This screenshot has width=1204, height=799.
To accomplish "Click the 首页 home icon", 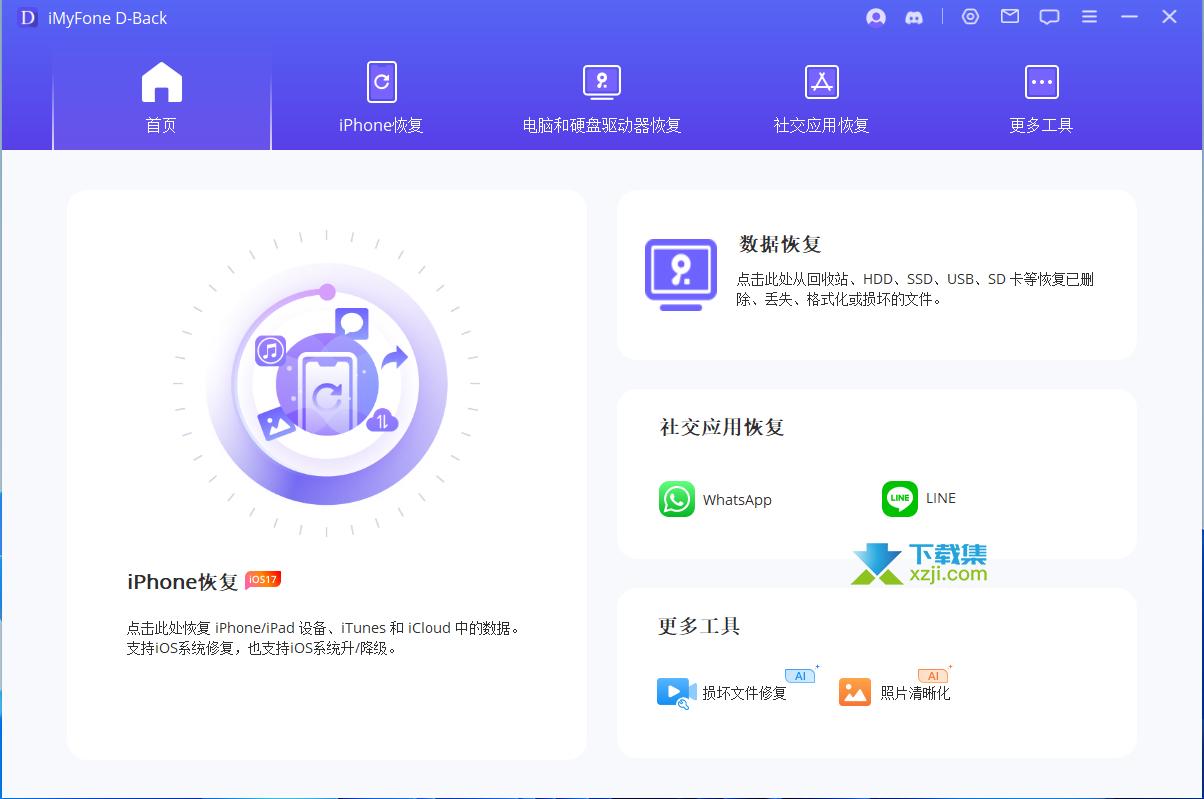I will point(161,82).
